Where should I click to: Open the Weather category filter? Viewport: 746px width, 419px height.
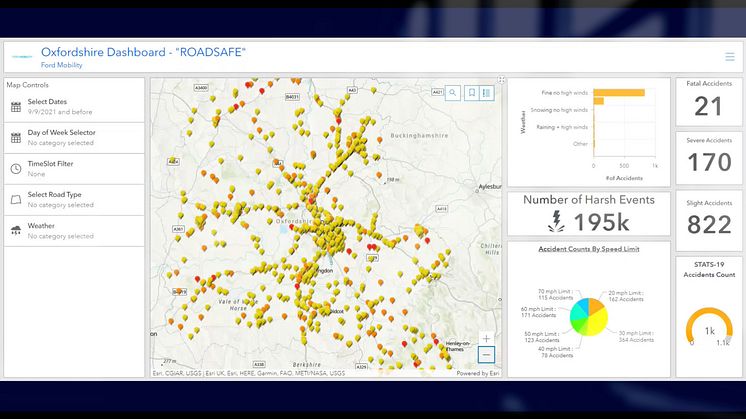coord(74,231)
